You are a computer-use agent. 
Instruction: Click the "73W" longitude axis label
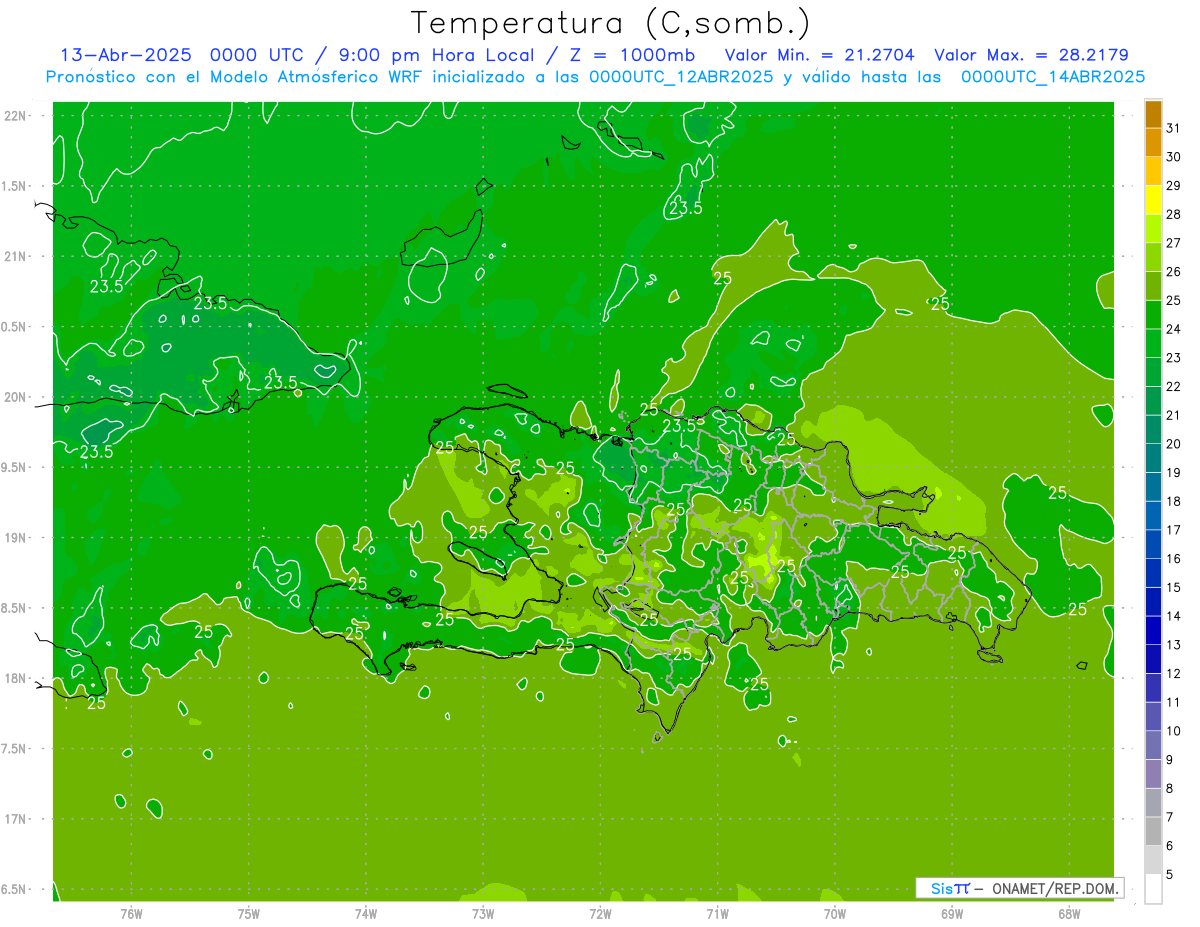[x=483, y=913]
